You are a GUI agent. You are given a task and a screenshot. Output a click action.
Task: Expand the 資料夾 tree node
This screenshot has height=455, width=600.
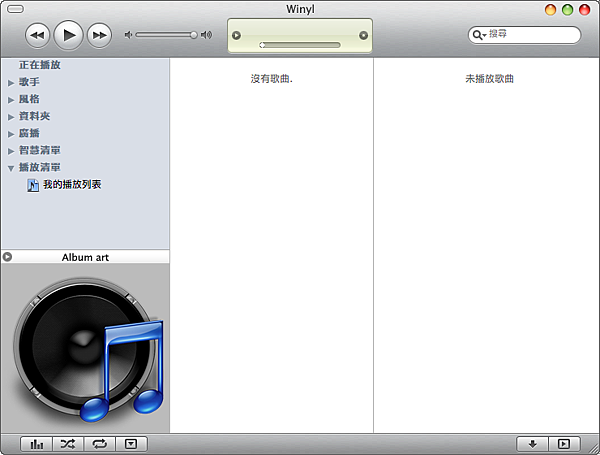(x=11, y=117)
